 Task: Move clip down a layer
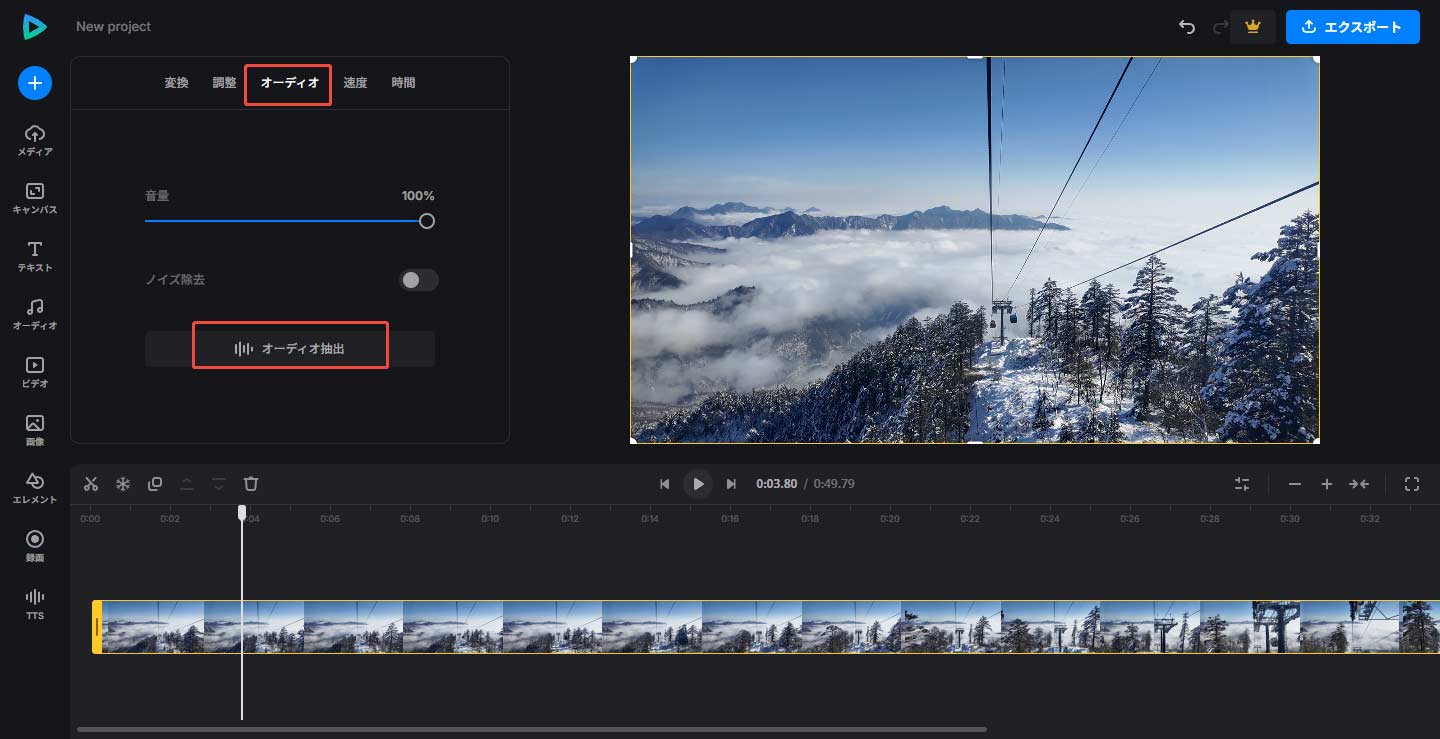point(219,484)
